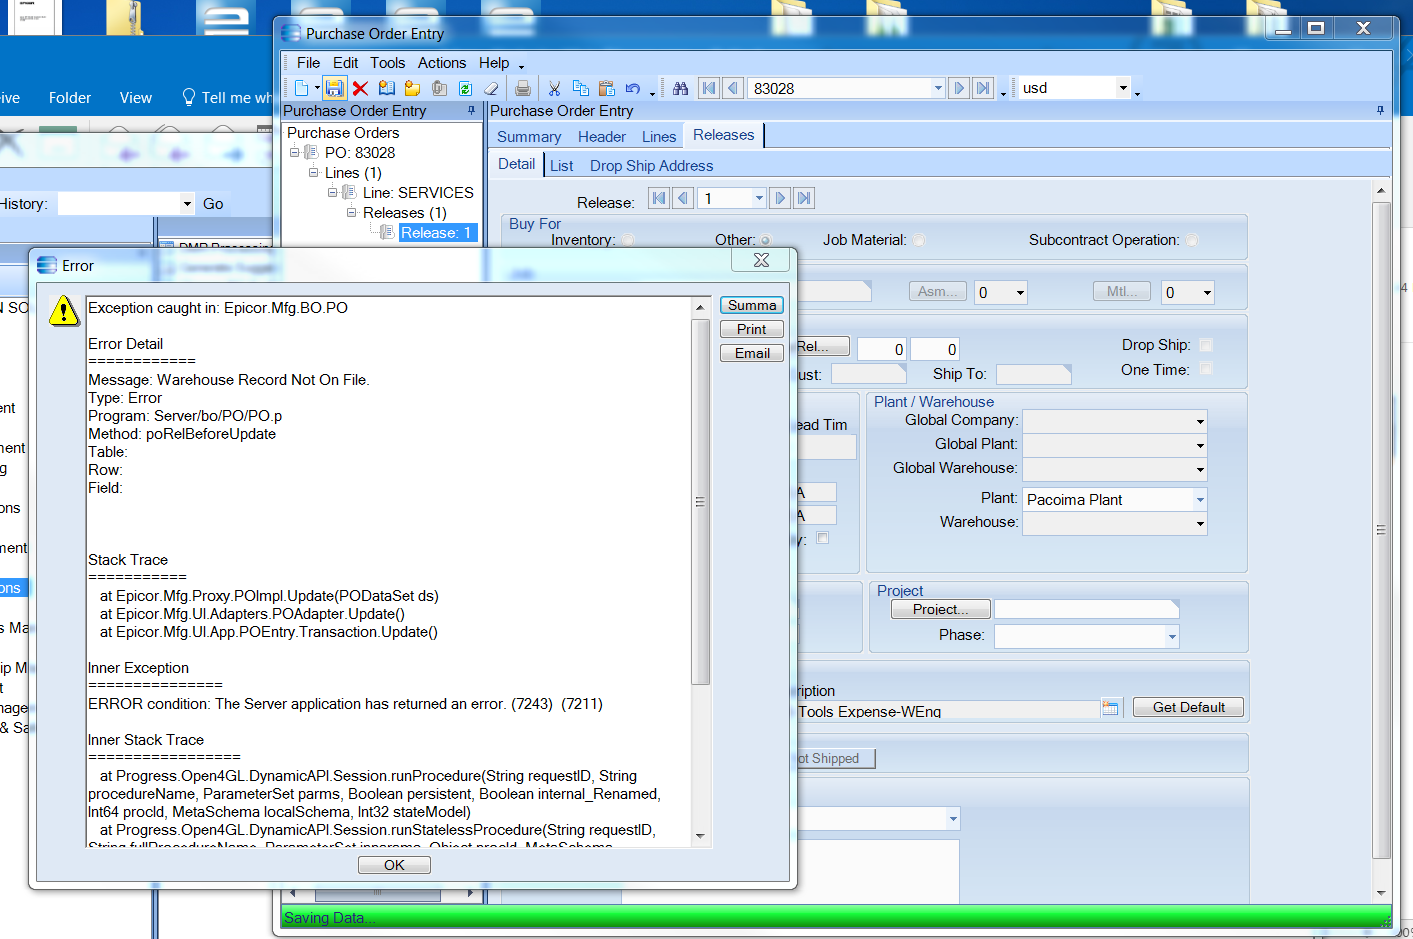Open the Tools menu

coord(387,63)
